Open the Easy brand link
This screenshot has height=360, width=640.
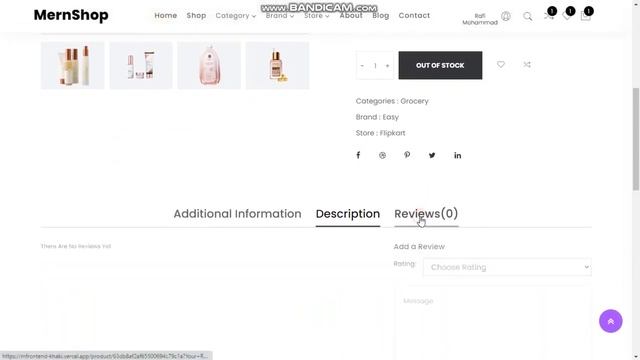tap(391, 117)
